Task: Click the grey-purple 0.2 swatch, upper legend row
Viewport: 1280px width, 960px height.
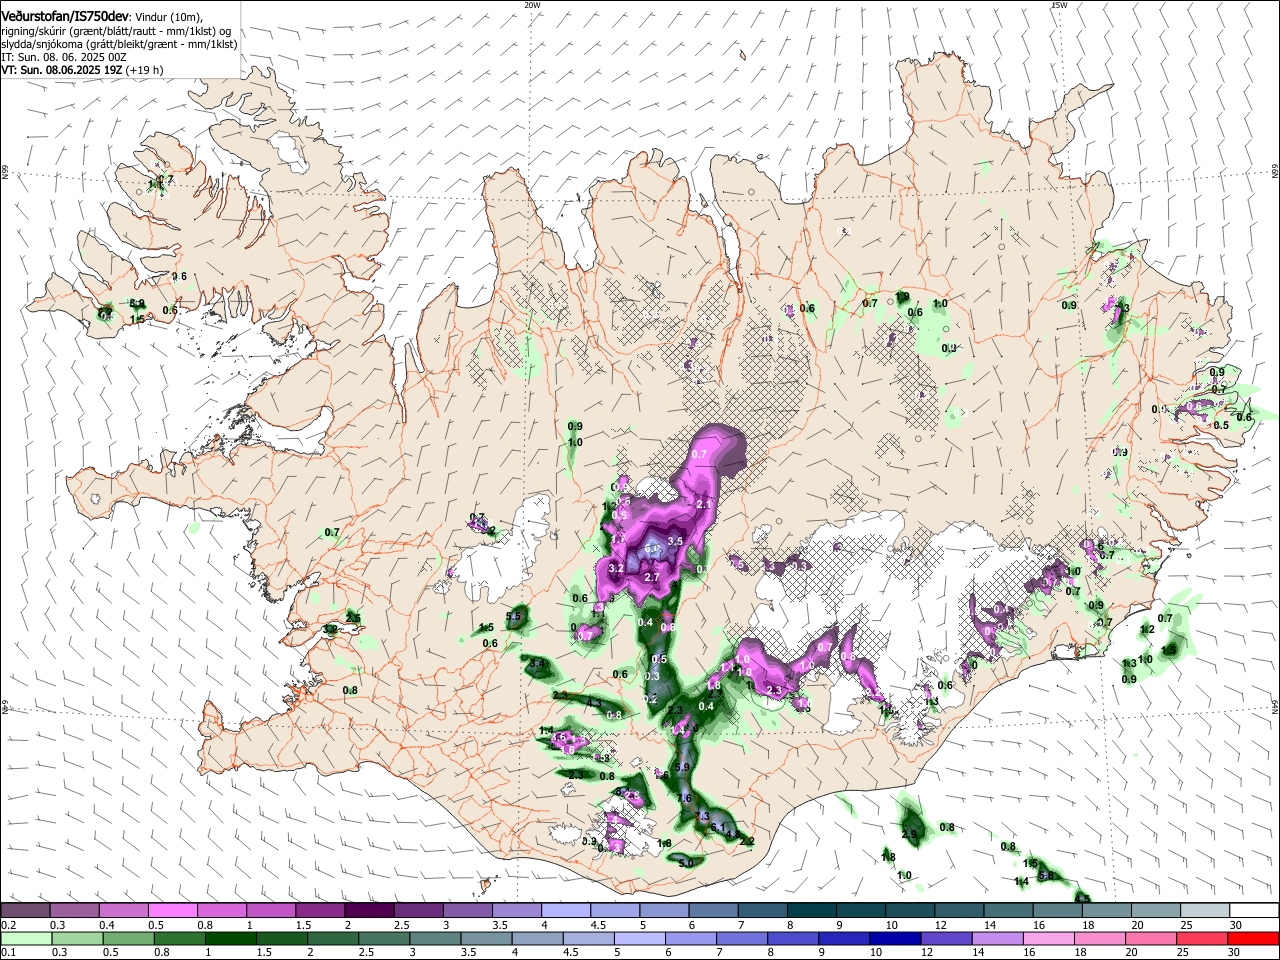Action: pos(25,910)
